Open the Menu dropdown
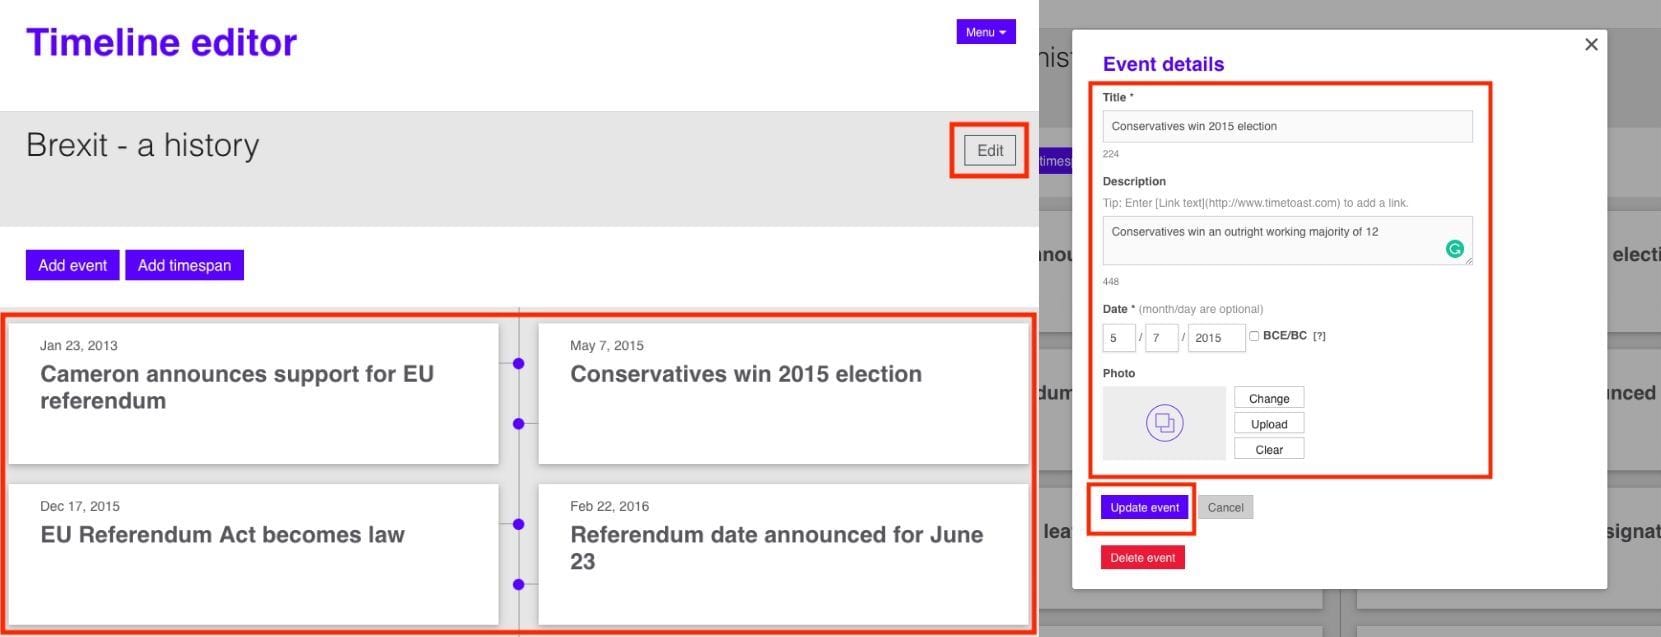The image size is (1661, 637). 985,32
